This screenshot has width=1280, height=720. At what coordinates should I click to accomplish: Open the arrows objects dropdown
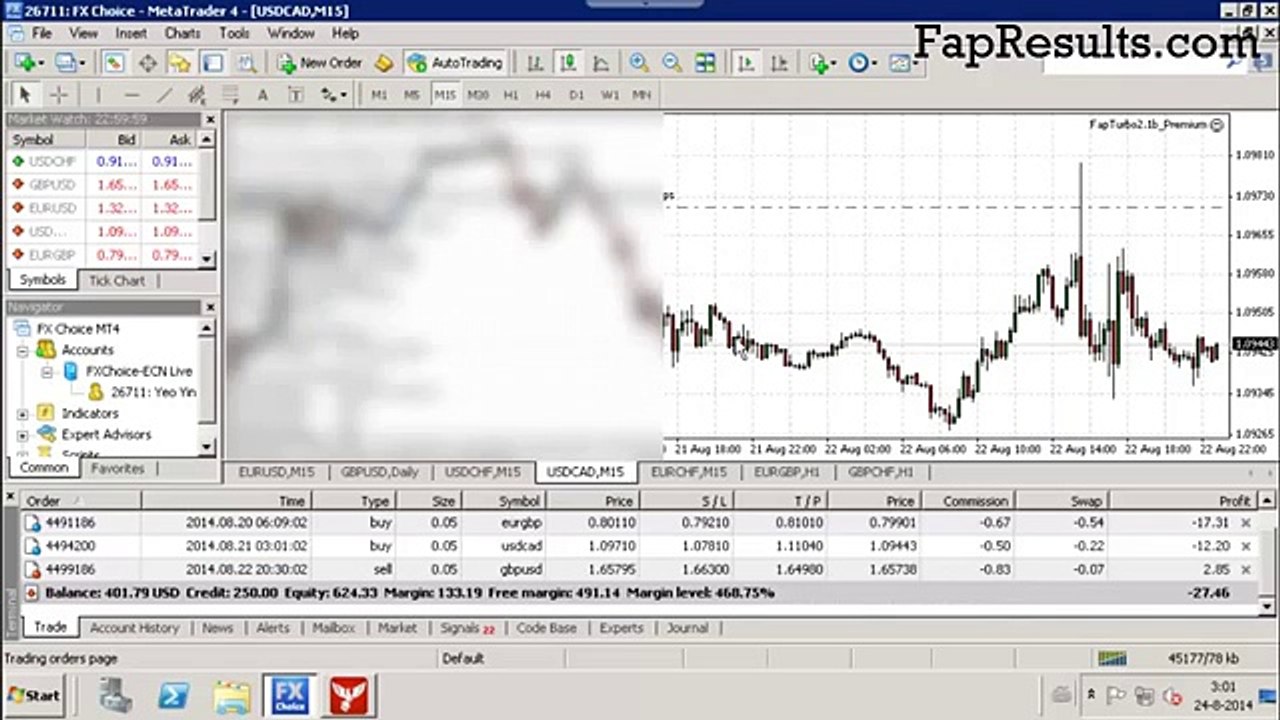[x=334, y=95]
